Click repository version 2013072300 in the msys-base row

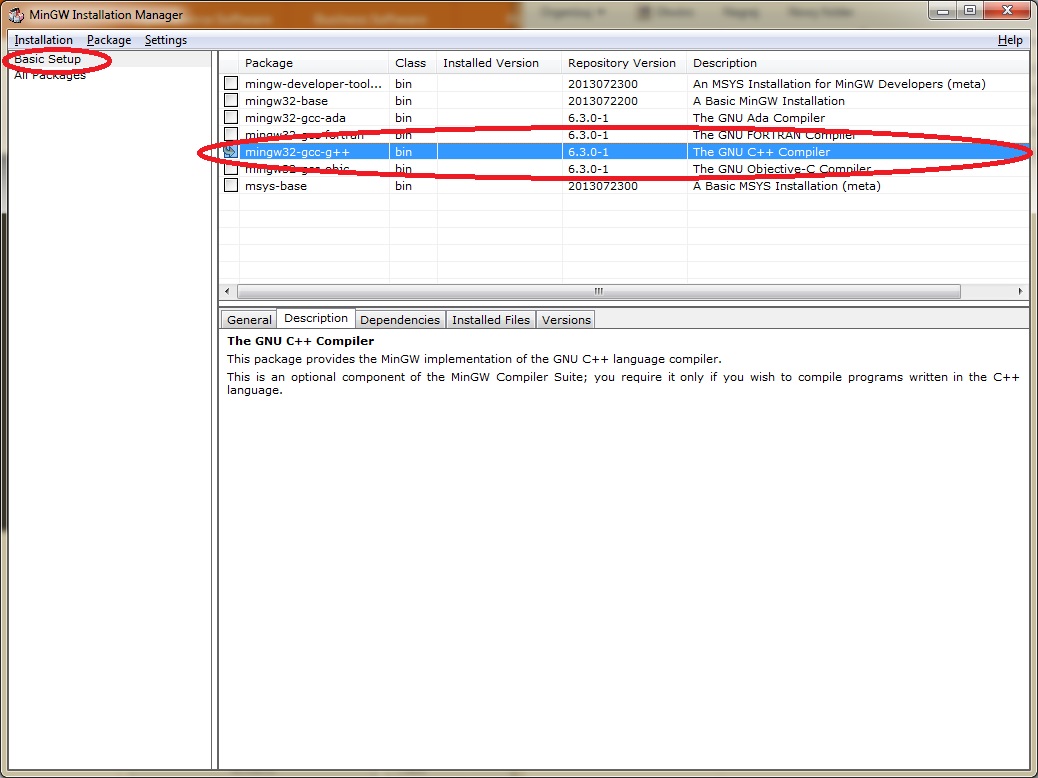tap(603, 186)
